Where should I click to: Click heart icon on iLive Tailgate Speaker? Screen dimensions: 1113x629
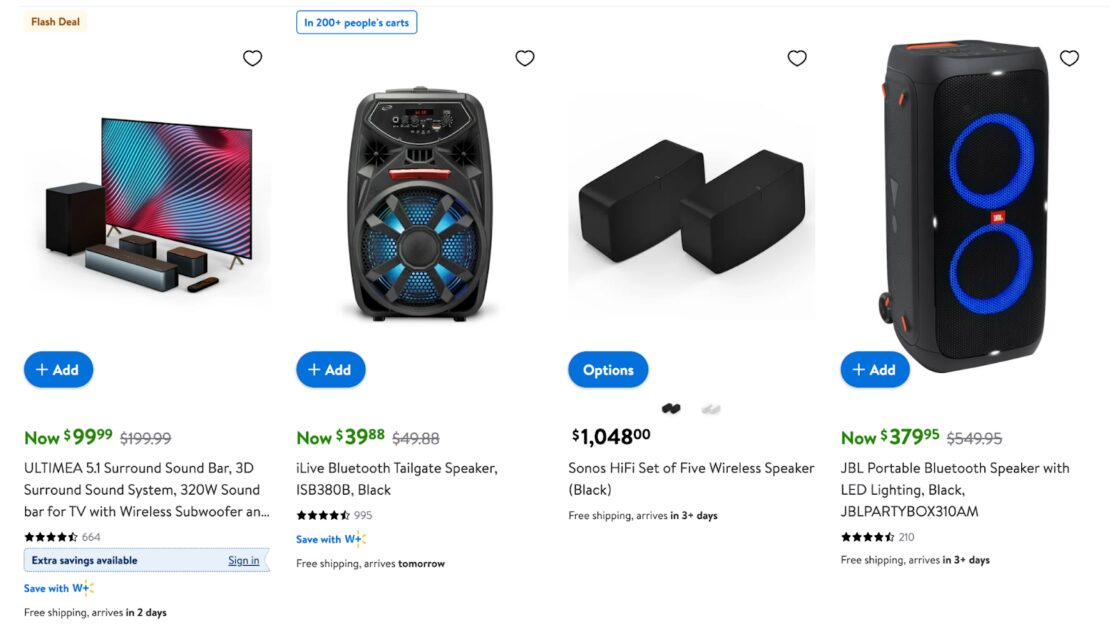(525, 58)
